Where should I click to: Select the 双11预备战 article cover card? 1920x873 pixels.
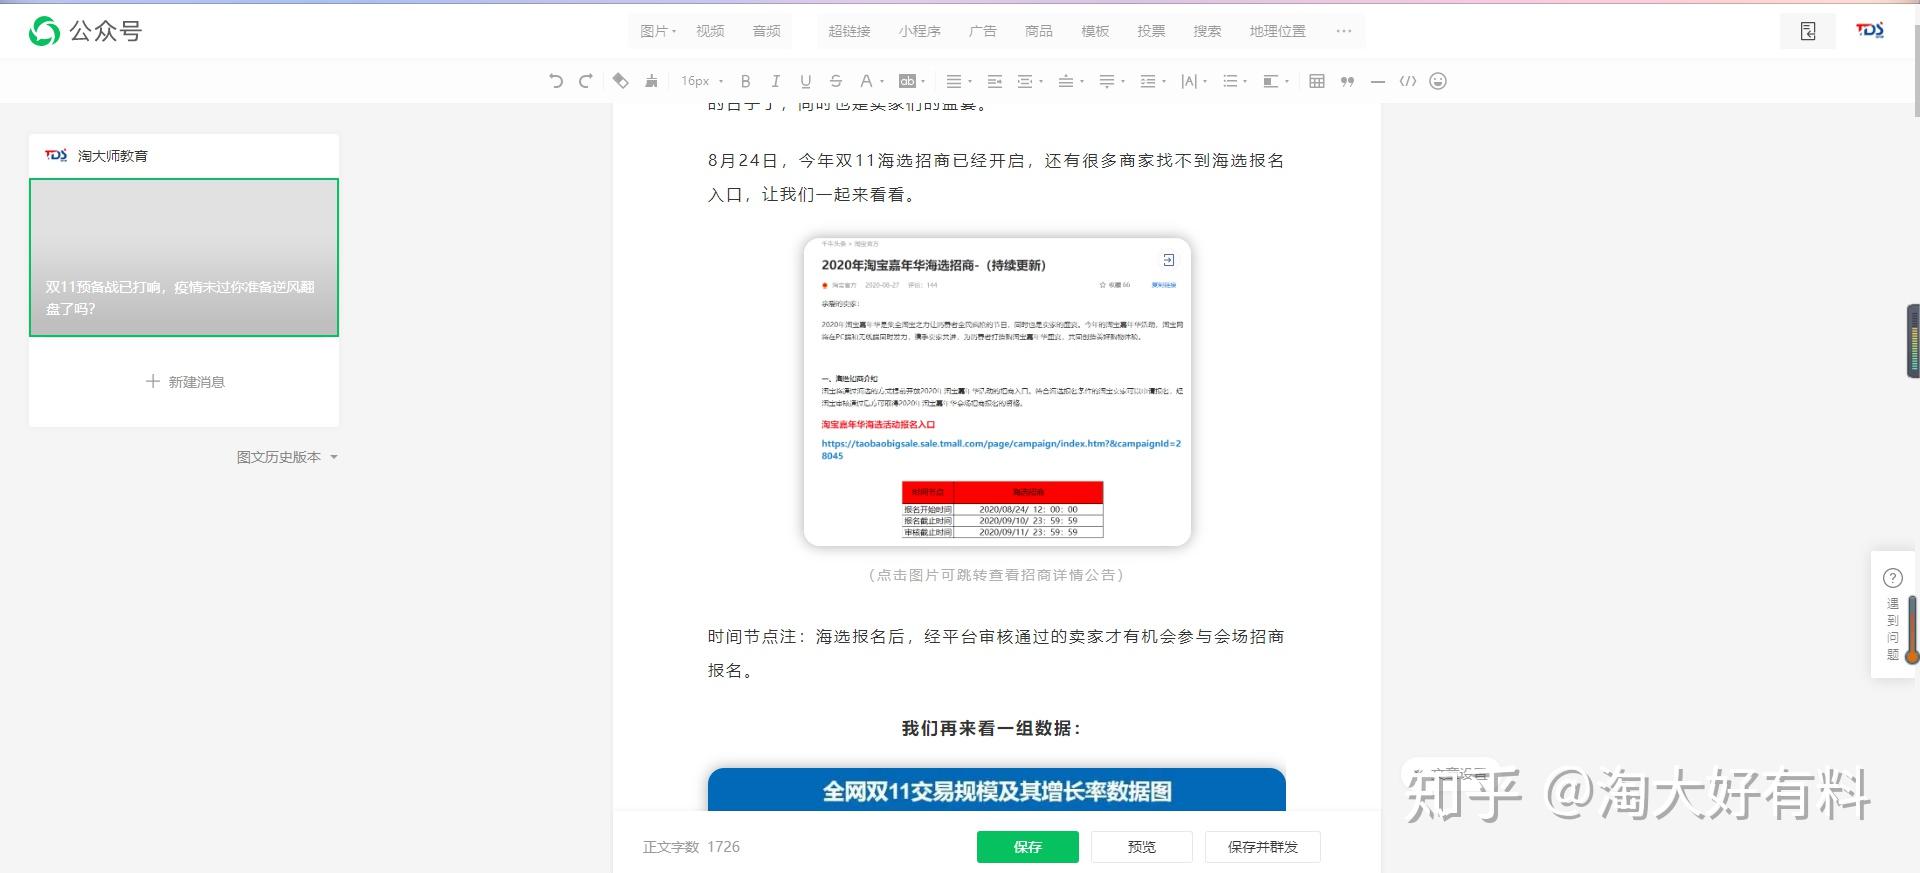184,257
